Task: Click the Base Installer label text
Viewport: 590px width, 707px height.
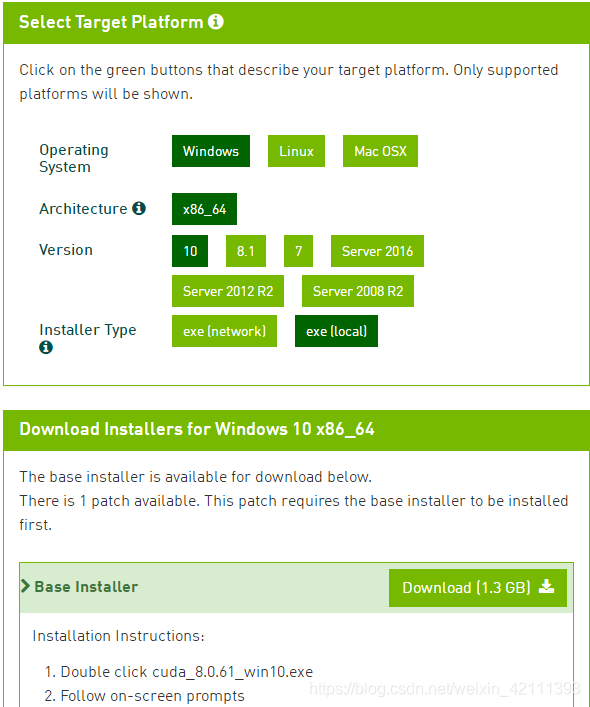Action: click(86, 587)
